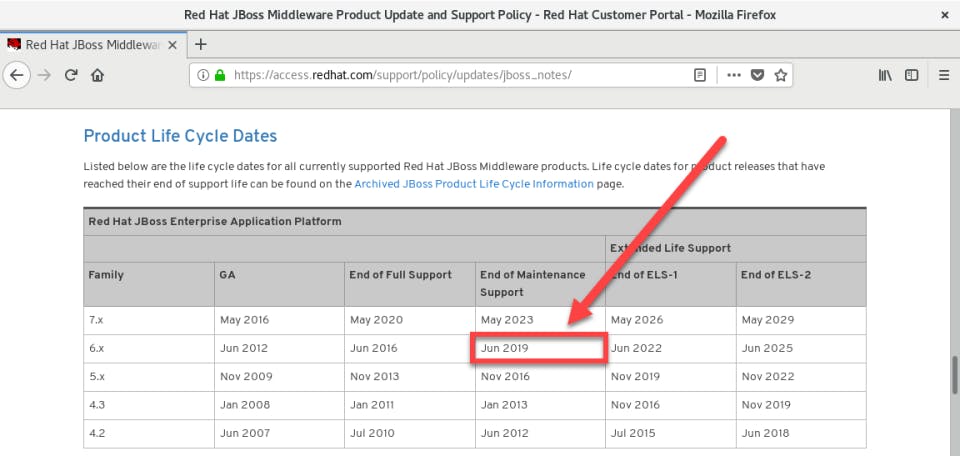Reload the current page
The height and width of the screenshot is (456, 960).
[x=71, y=75]
